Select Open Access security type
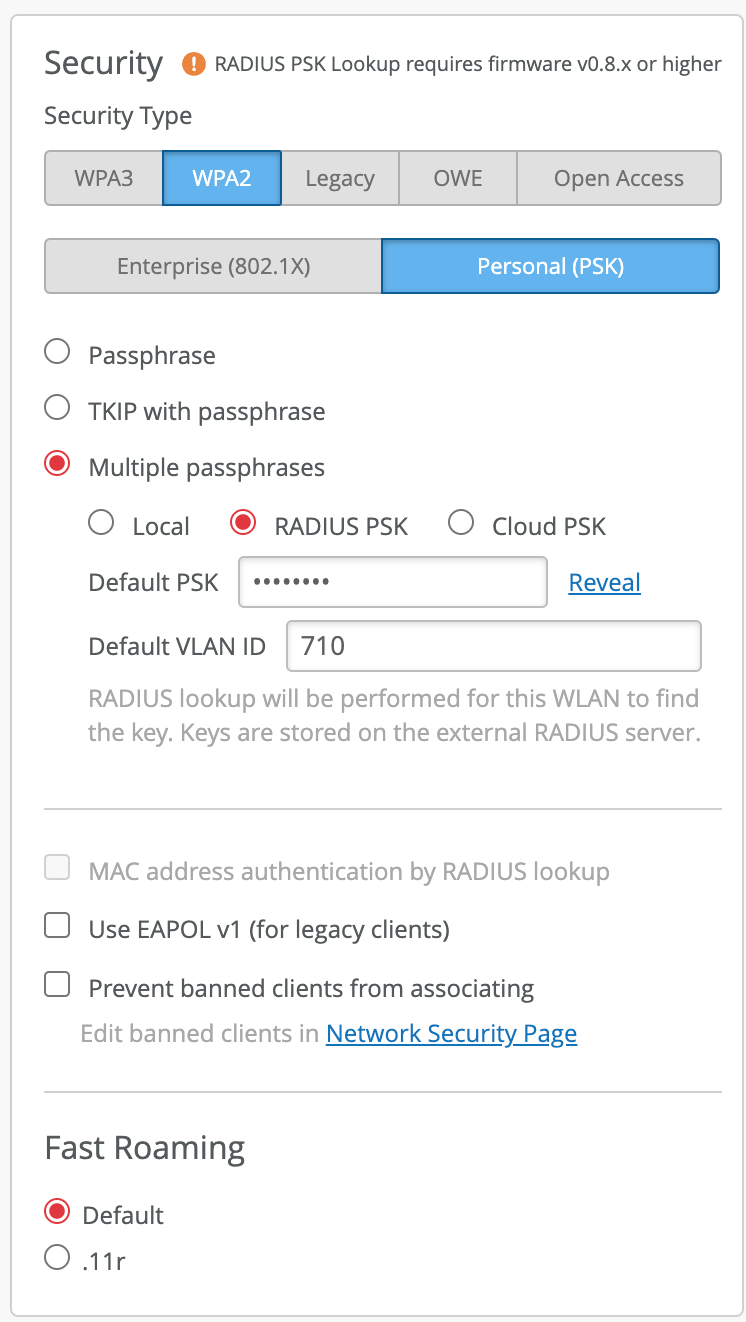 point(619,179)
